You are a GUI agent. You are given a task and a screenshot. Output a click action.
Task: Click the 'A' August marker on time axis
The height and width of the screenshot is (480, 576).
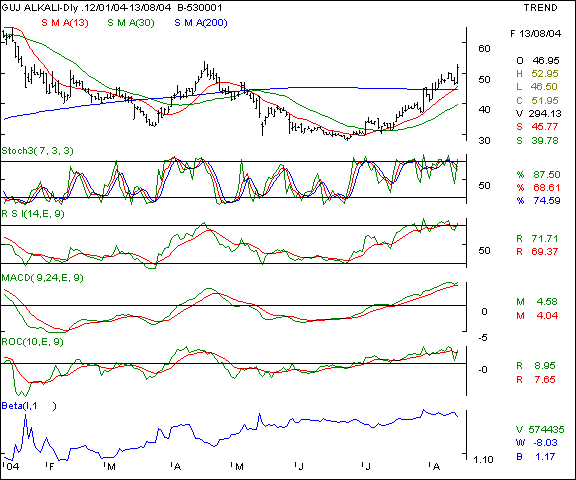coord(436,467)
